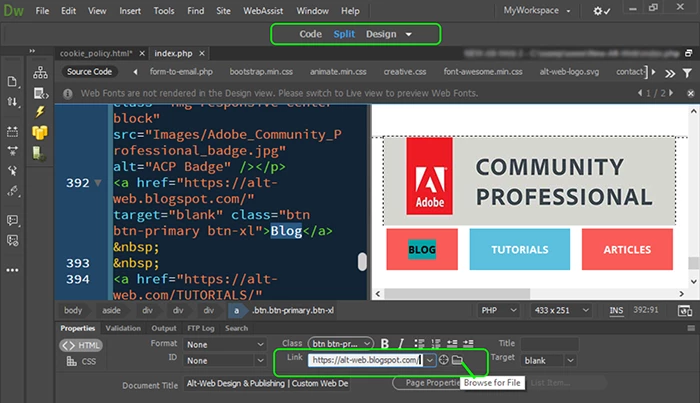Viewport: 700px width, 403px height.
Task: Open the Insert menu
Action: pyautogui.click(x=130, y=11)
